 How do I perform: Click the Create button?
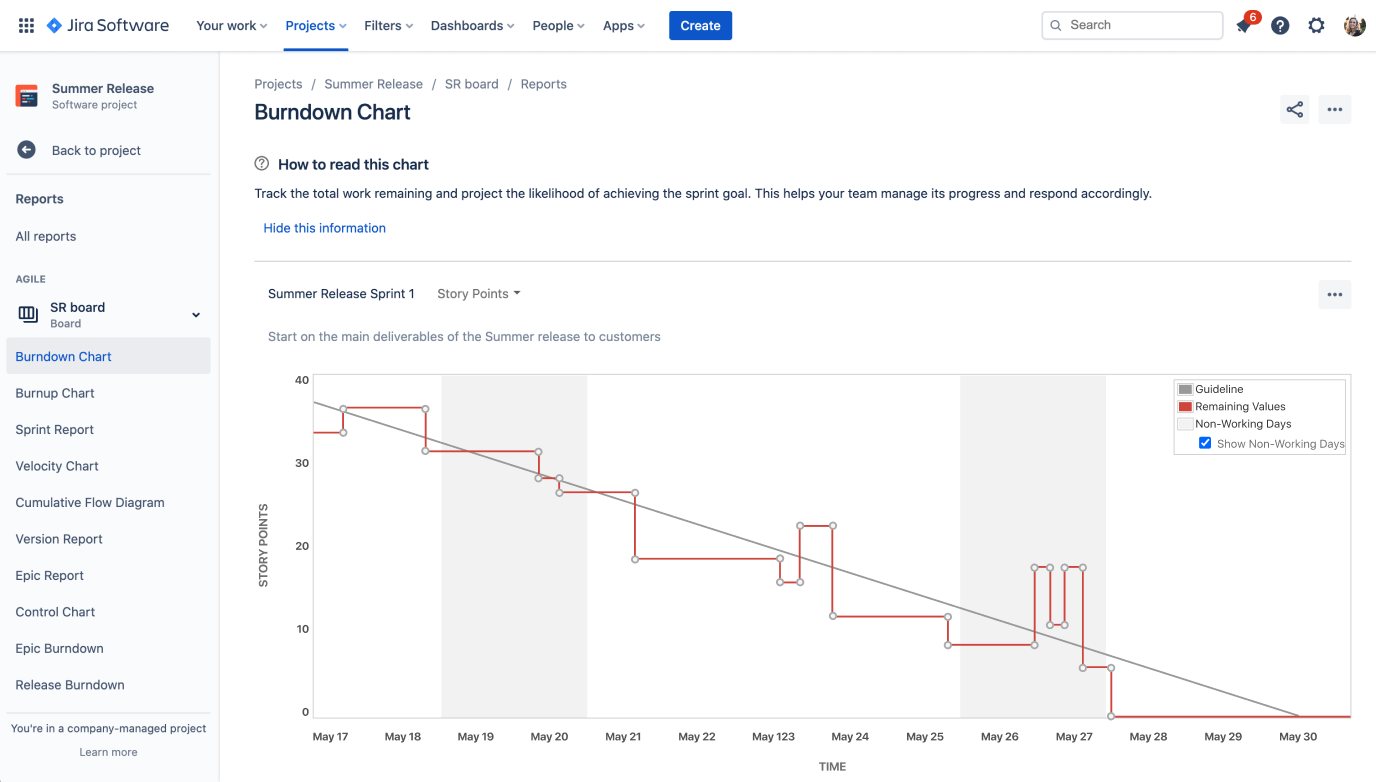click(700, 26)
